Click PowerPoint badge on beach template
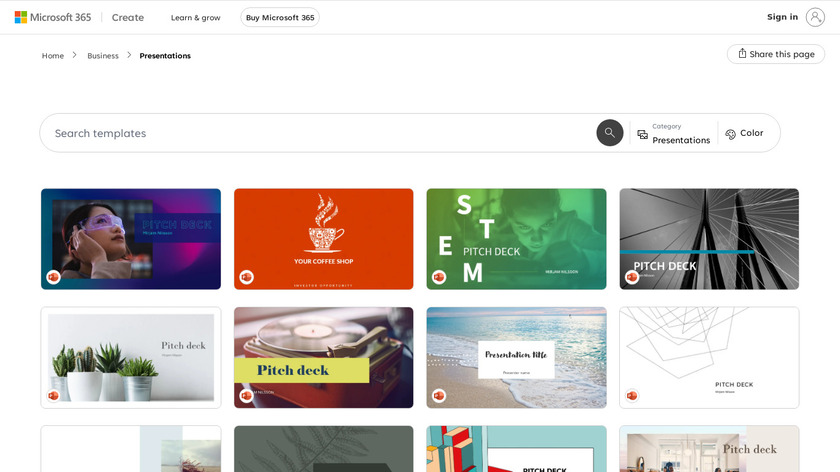 438,395
